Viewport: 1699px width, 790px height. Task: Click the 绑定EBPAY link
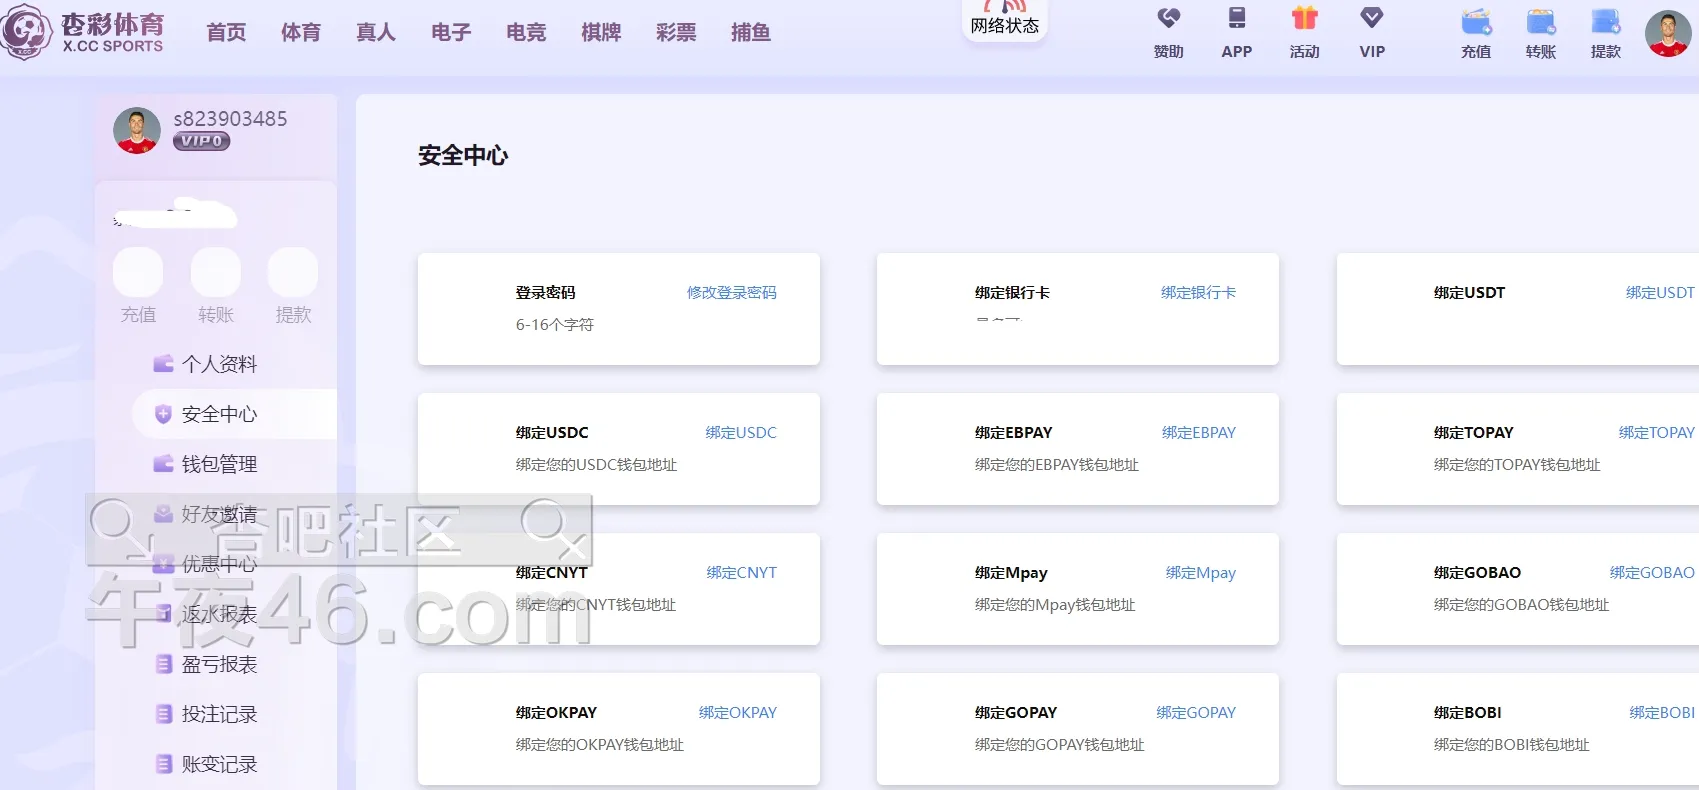point(1198,433)
